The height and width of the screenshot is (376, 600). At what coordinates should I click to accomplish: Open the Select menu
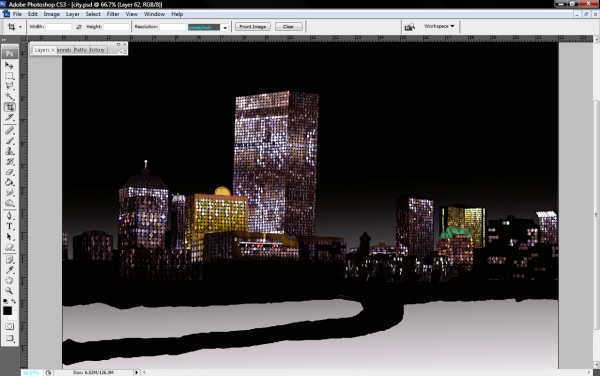tap(93, 14)
